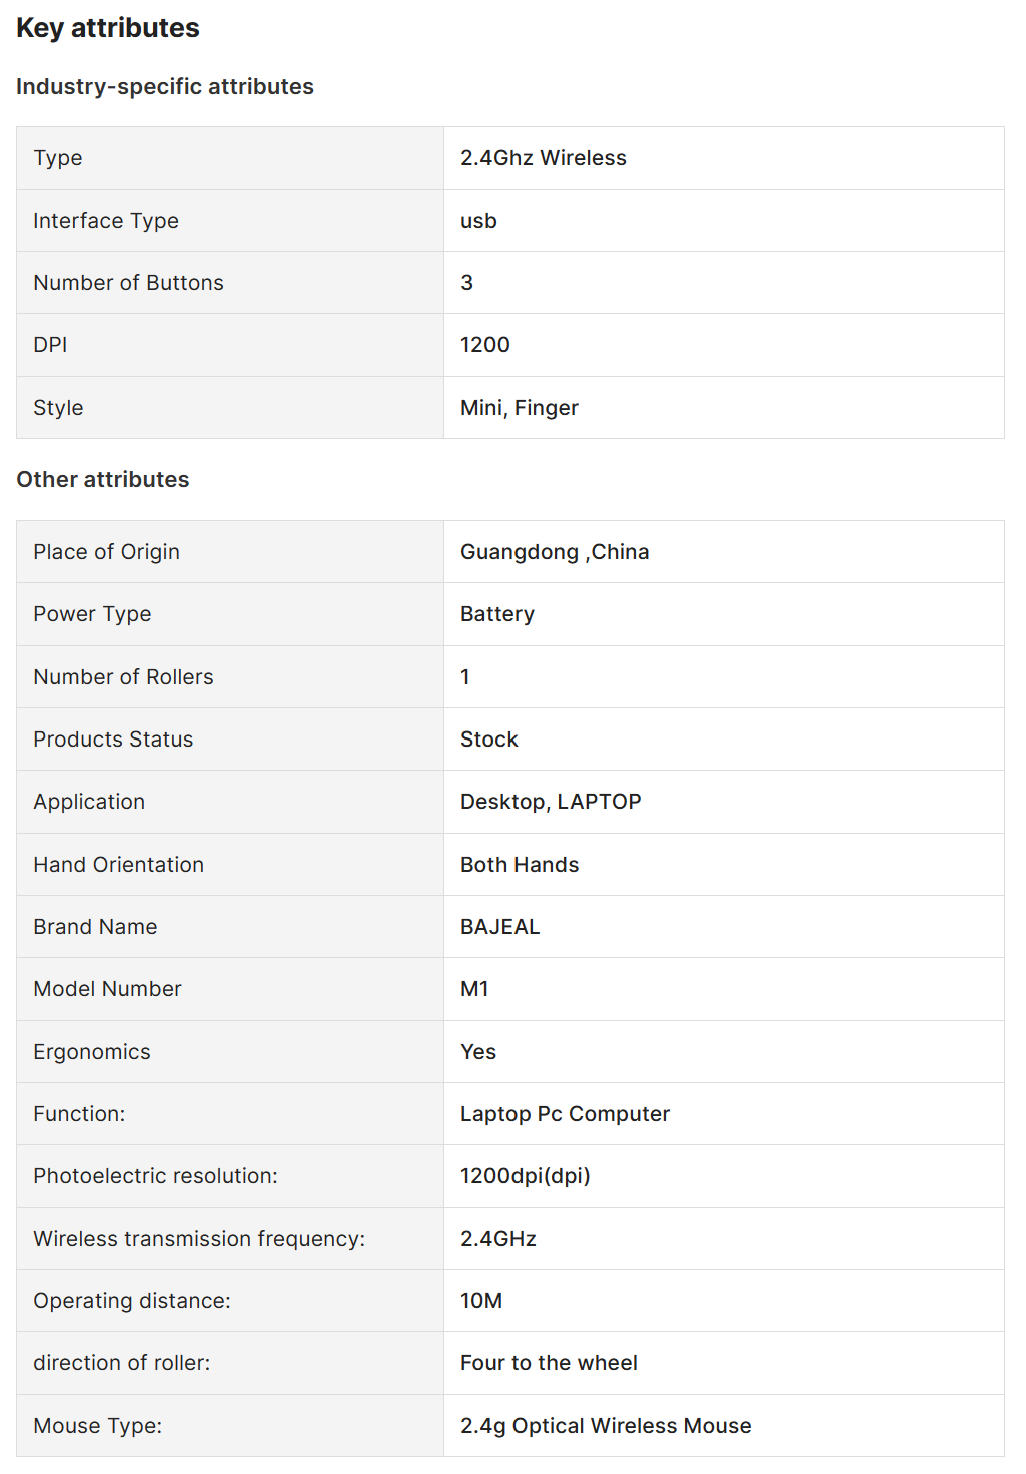Click the Other attributes subheading

coord(103,480)
